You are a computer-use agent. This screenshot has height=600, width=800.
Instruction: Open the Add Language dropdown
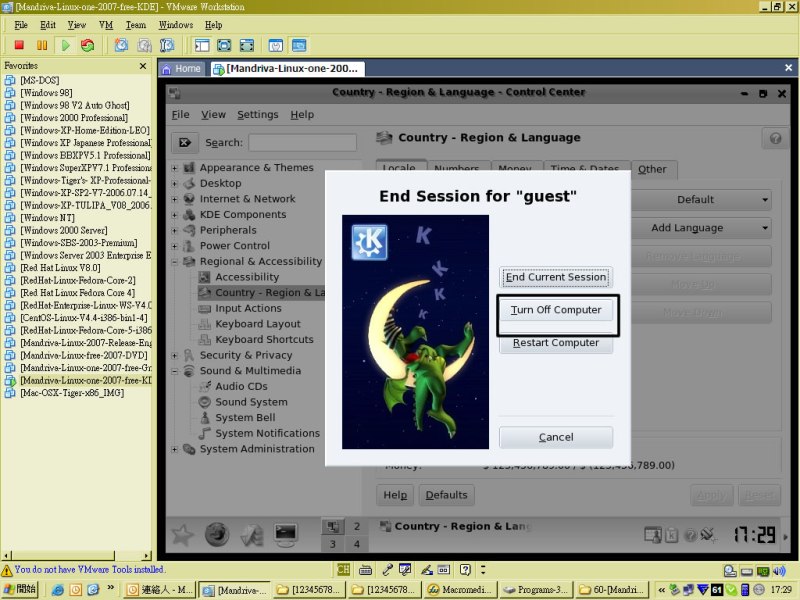pyautogui.click(x=702, y=228)
